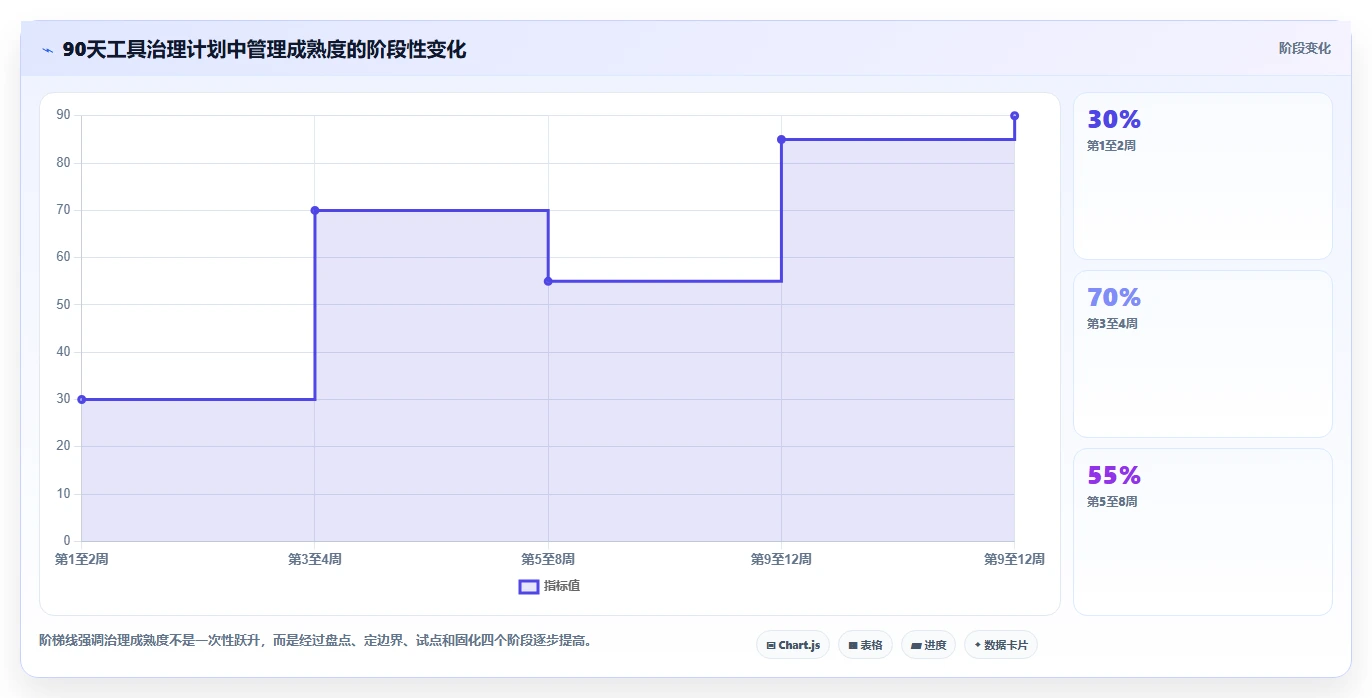This screenshot has width=1372, height=698.
Task: Click the 0 y-axis label
Action: click(x=67, y=541)
